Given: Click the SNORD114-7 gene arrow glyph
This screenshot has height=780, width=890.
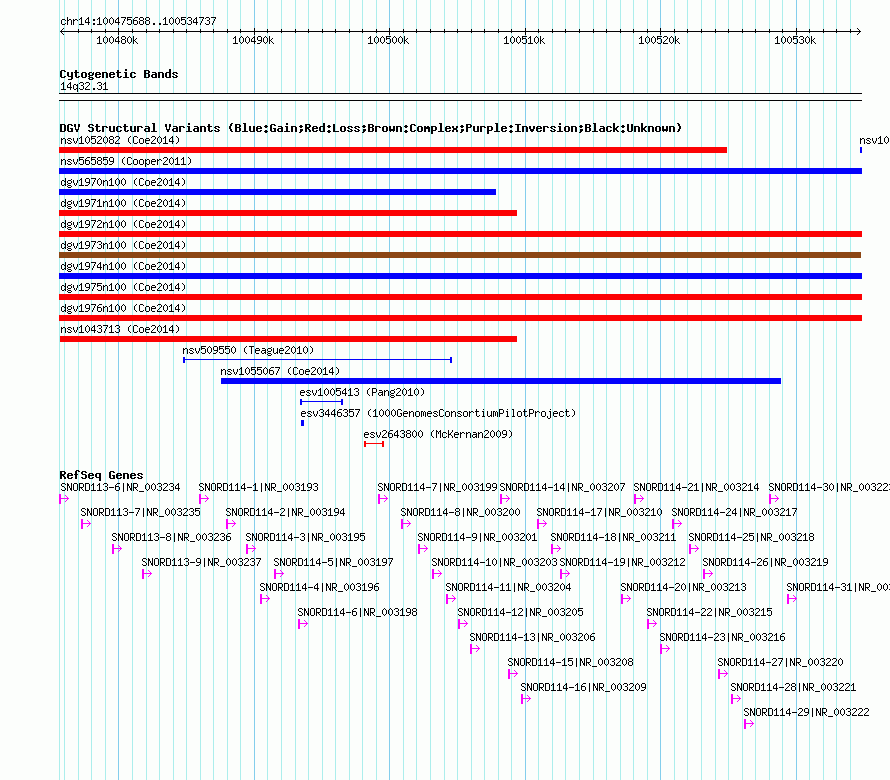Looking at the screenshot, I should pos(383,499).
